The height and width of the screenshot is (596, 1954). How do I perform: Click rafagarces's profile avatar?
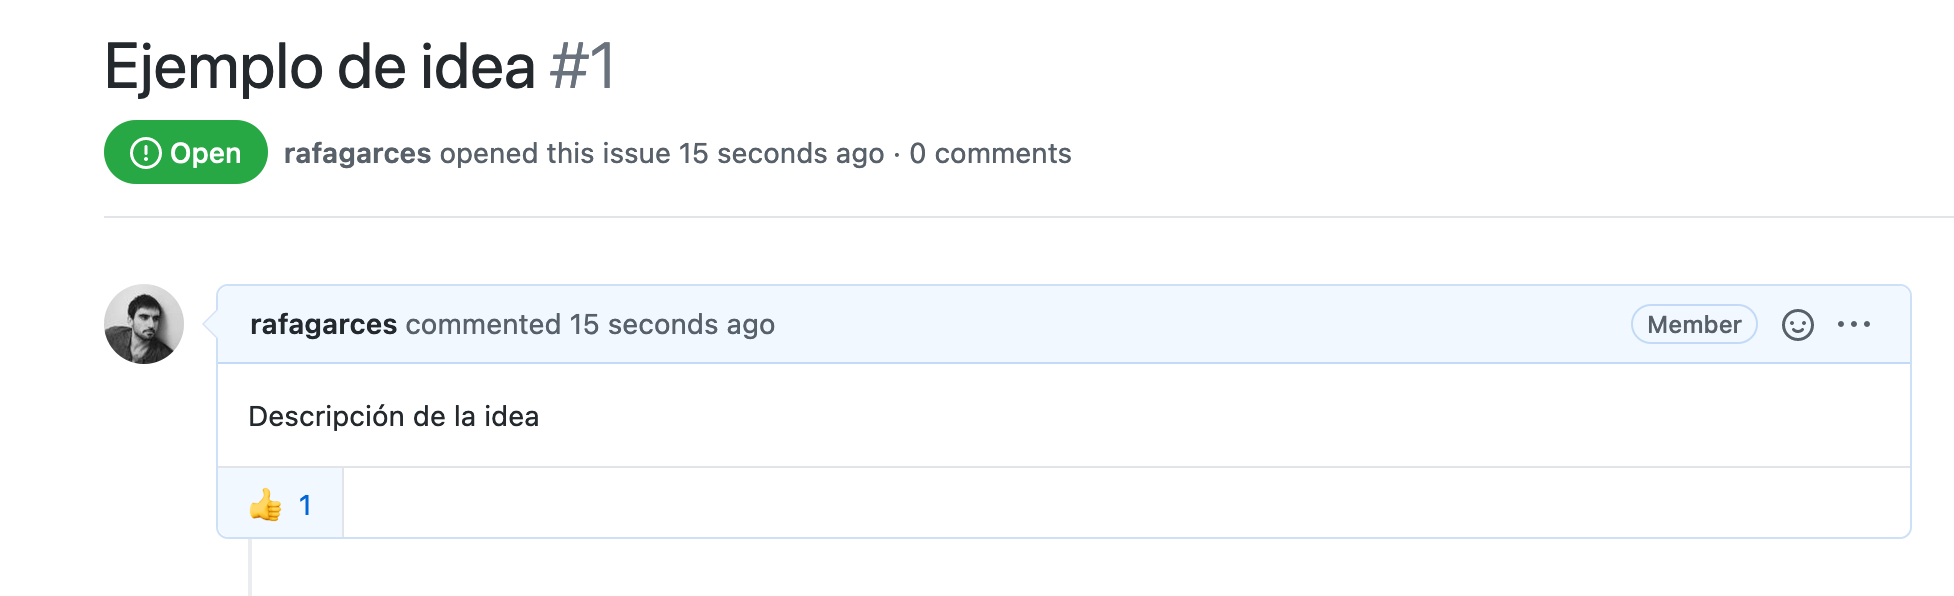point(145,324)
